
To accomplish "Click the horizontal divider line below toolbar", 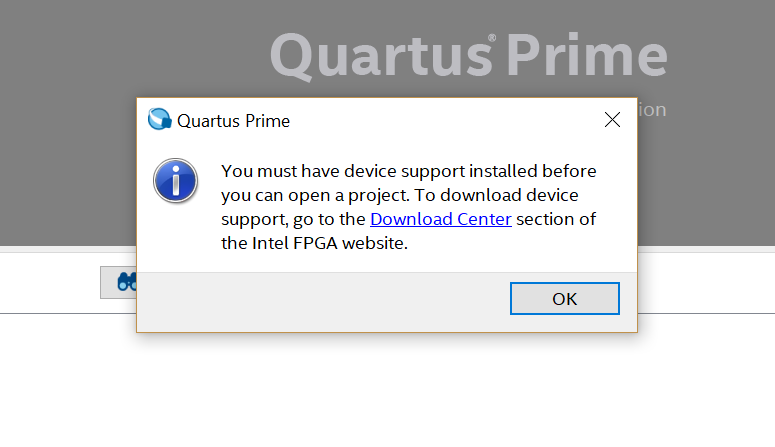I will 700,313.
